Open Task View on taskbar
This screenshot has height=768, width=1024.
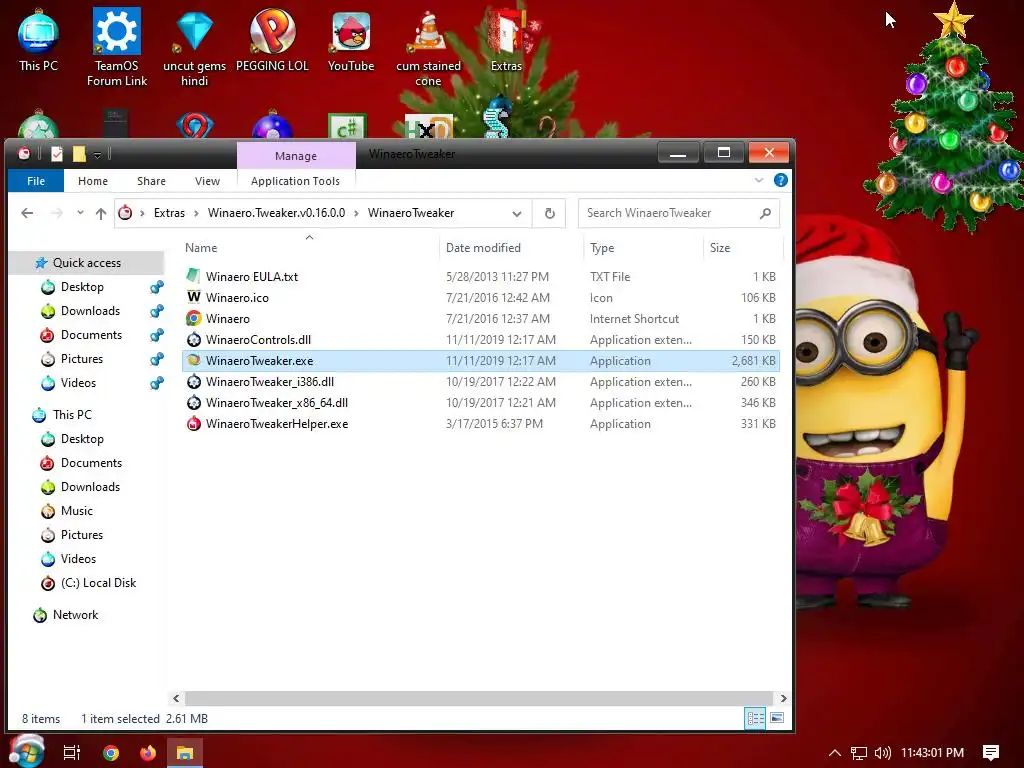click(72, 753)
